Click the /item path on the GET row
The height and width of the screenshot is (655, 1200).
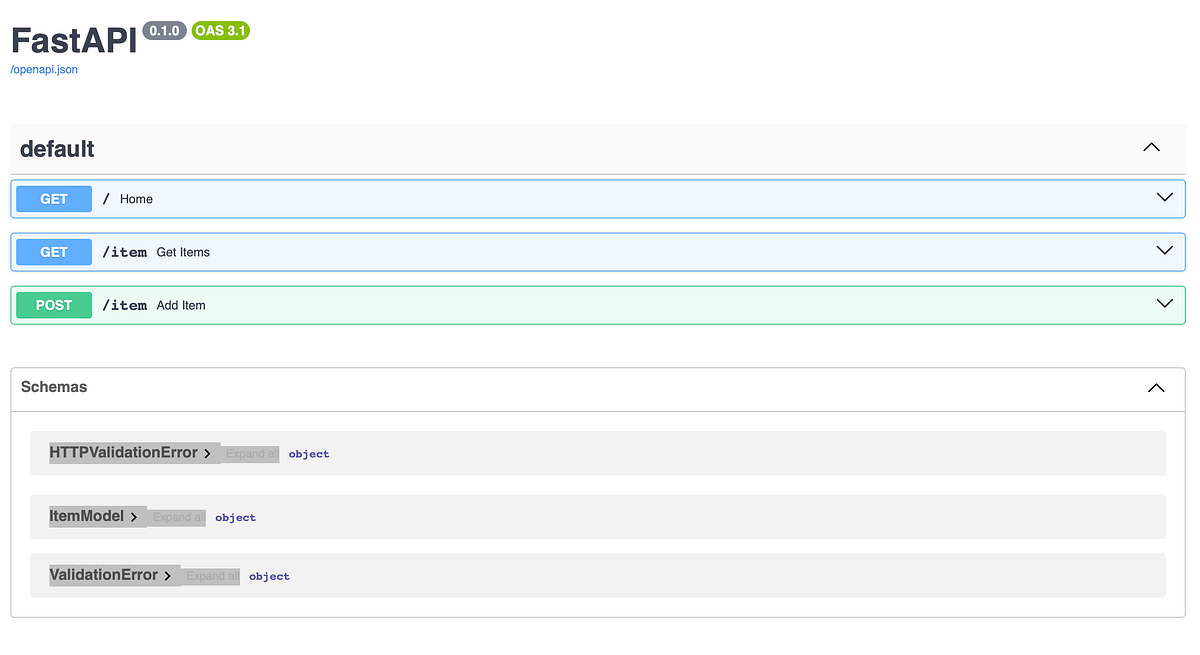124,252
